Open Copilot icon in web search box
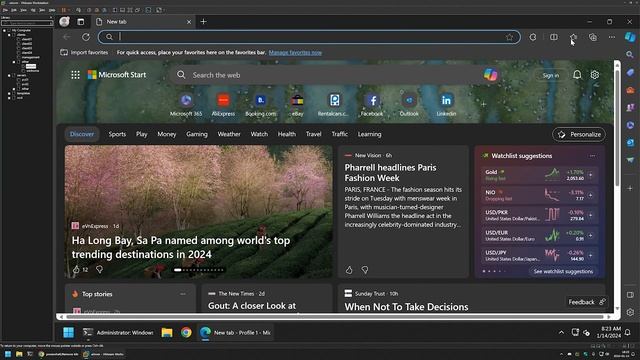640x360 pixels. pyautogui.click(x=490, y=75)
